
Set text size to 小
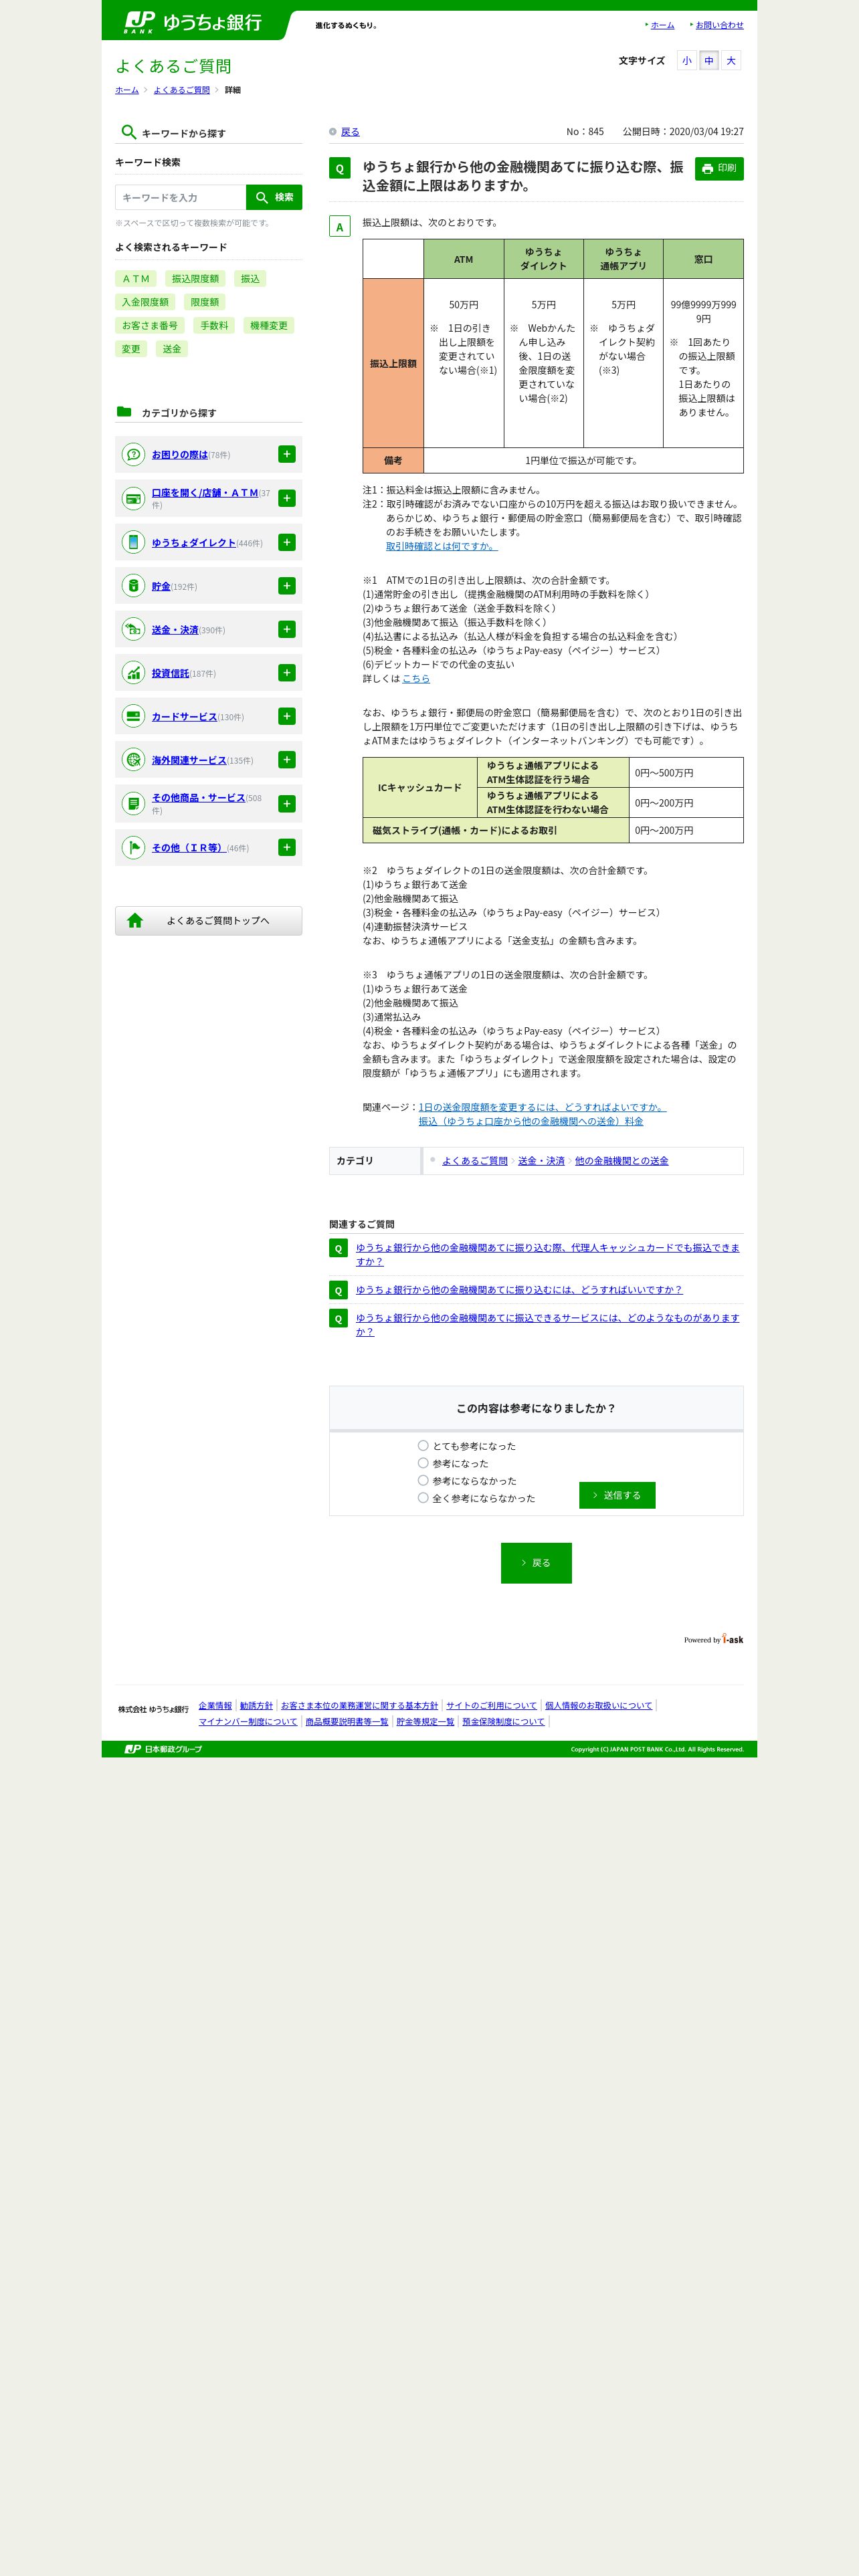[687, 61]
